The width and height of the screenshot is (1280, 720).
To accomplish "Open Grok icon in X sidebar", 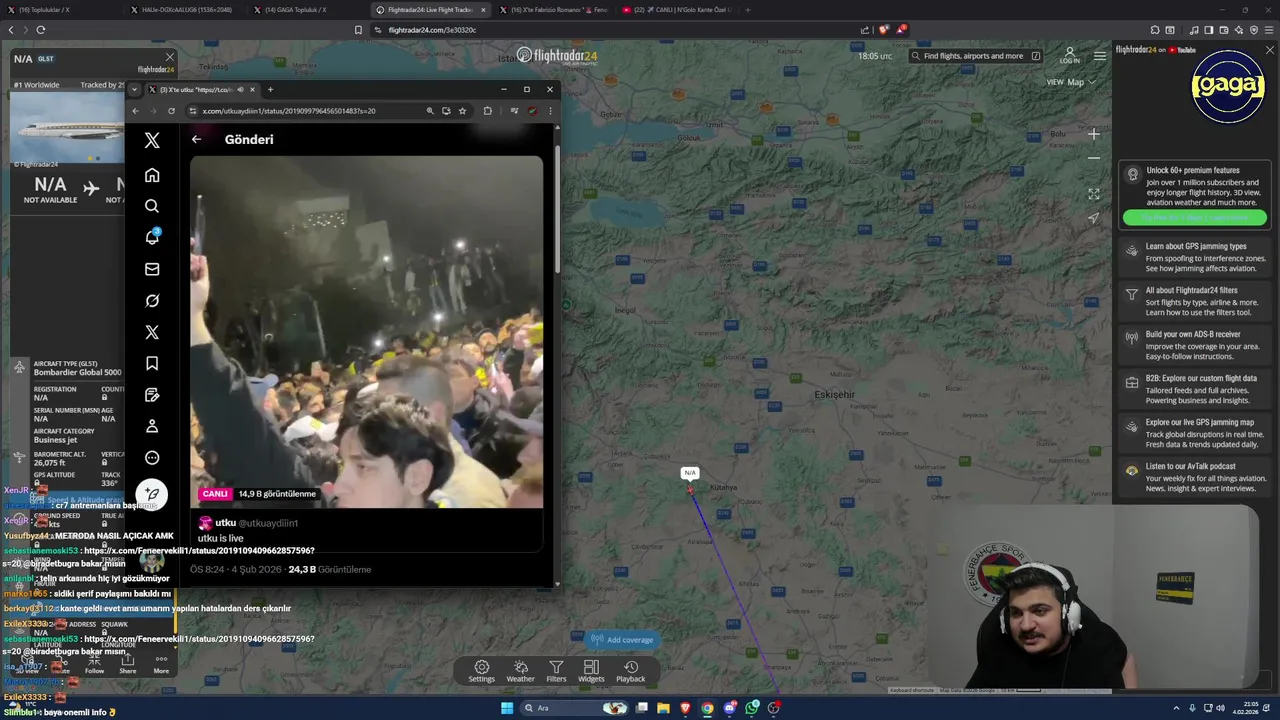I will pos(152,300).
